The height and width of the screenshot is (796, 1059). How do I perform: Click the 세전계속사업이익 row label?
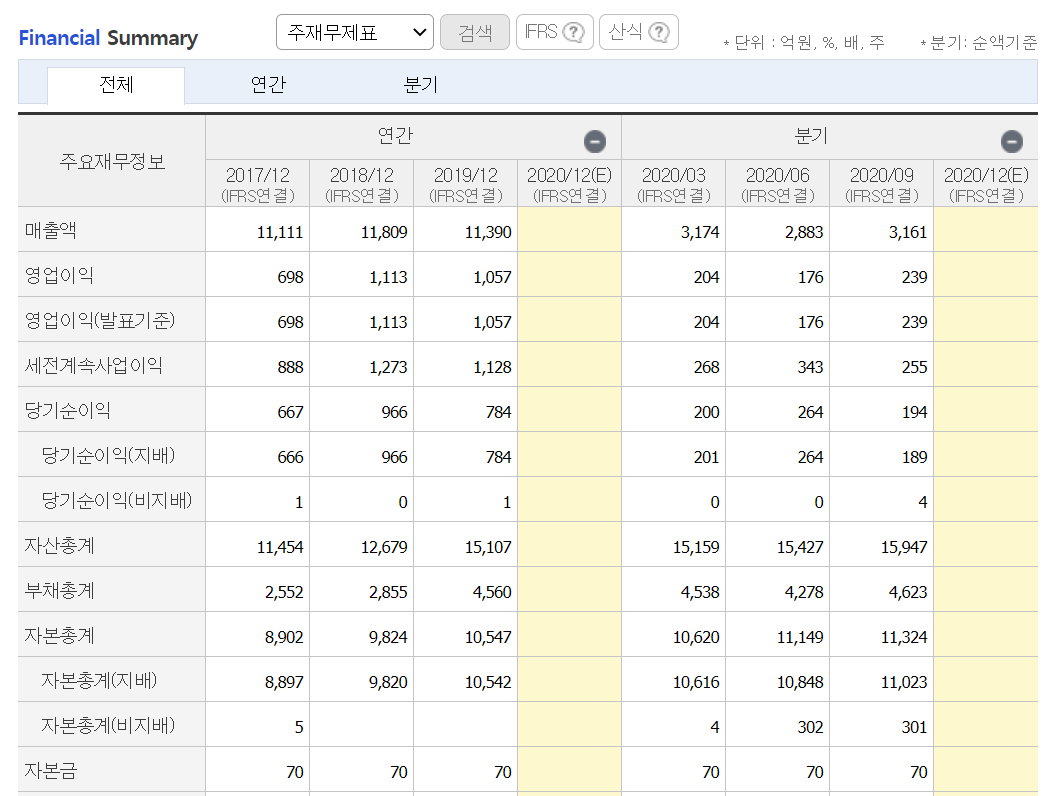point(93,365)
